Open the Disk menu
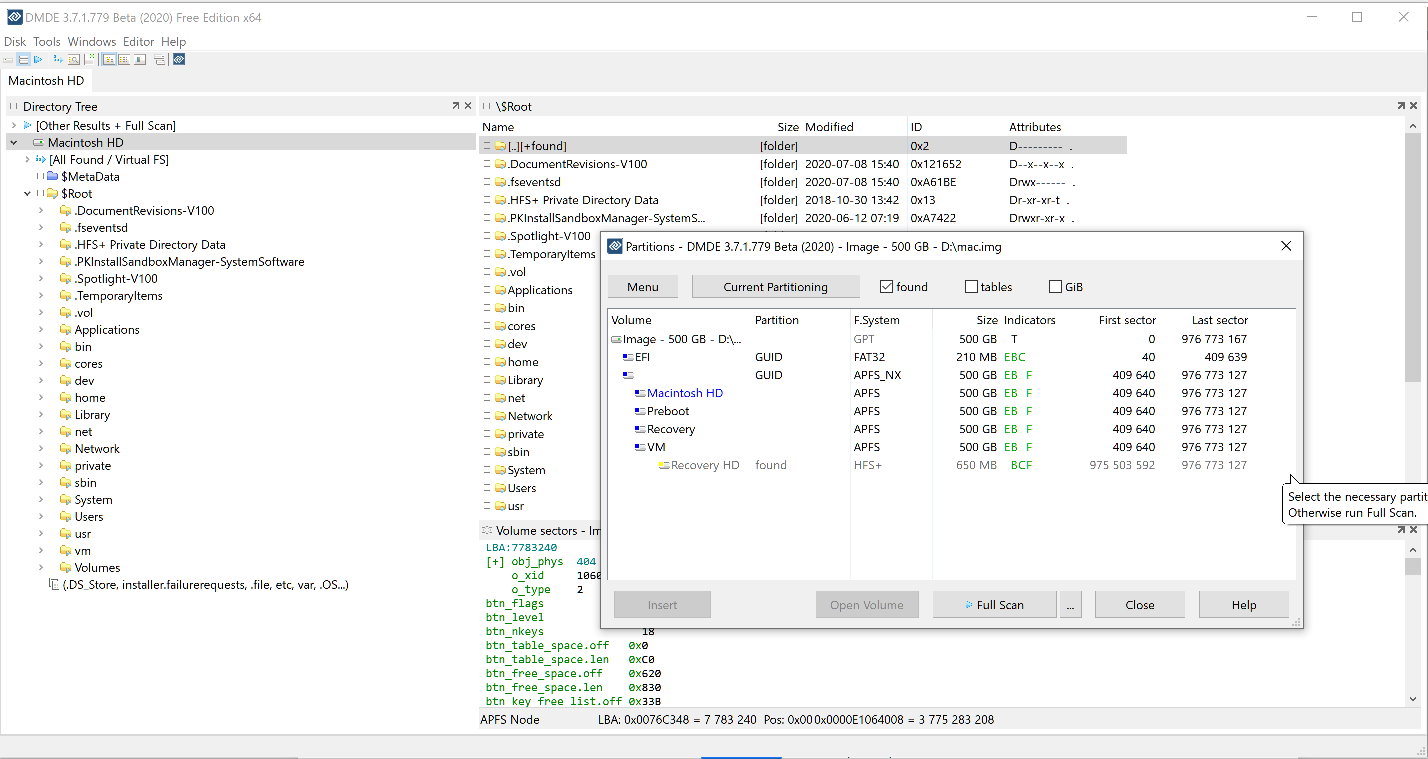This screenshot has height=759, width=1428. point(15,42)
